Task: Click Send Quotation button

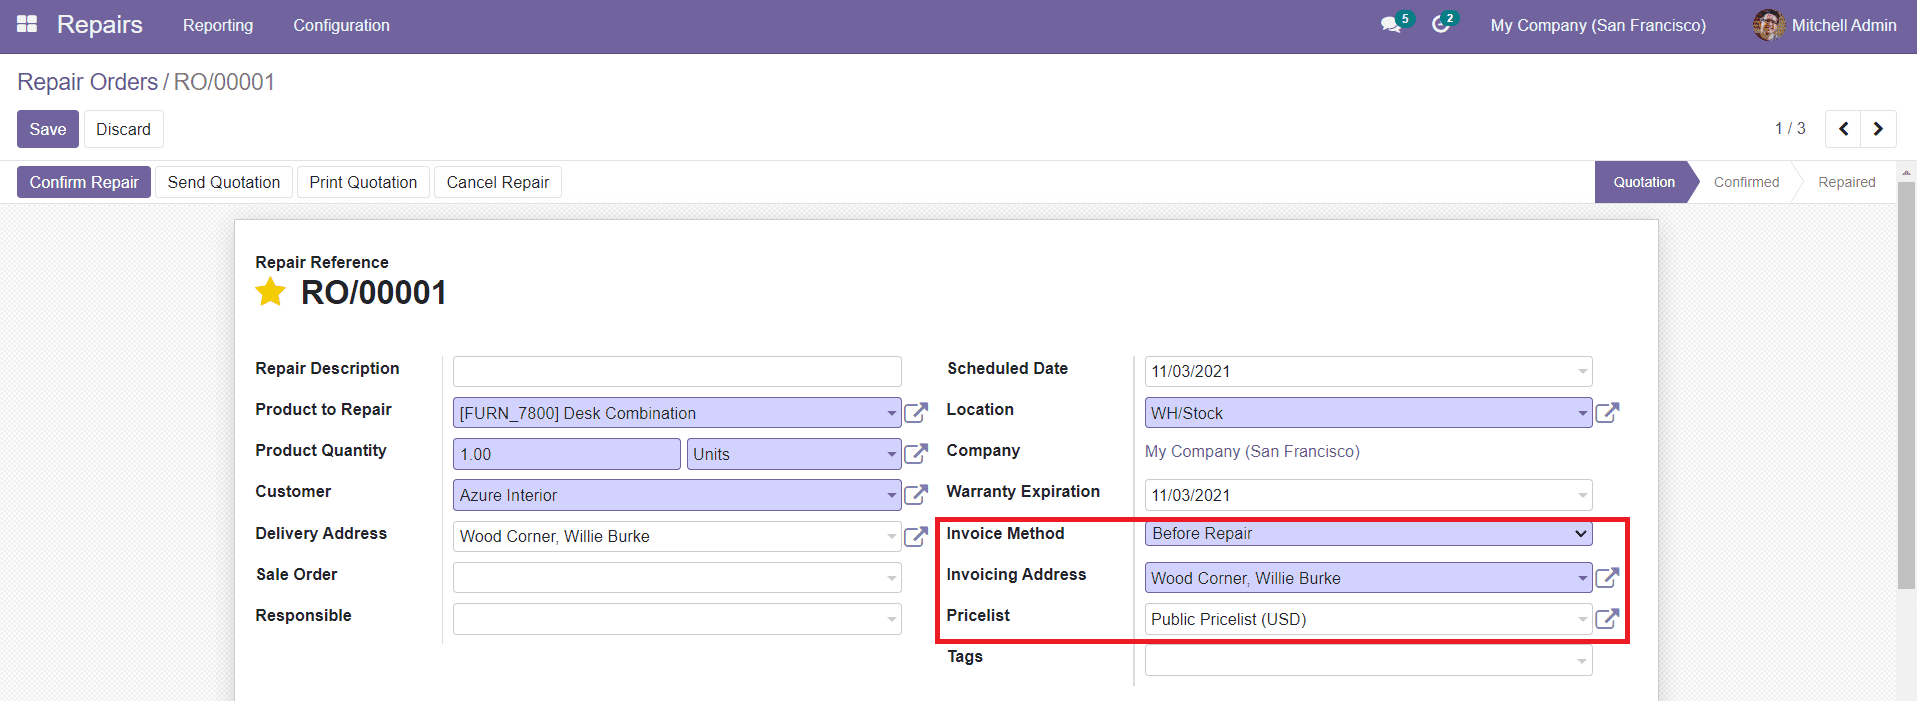Action: [224, 182]
